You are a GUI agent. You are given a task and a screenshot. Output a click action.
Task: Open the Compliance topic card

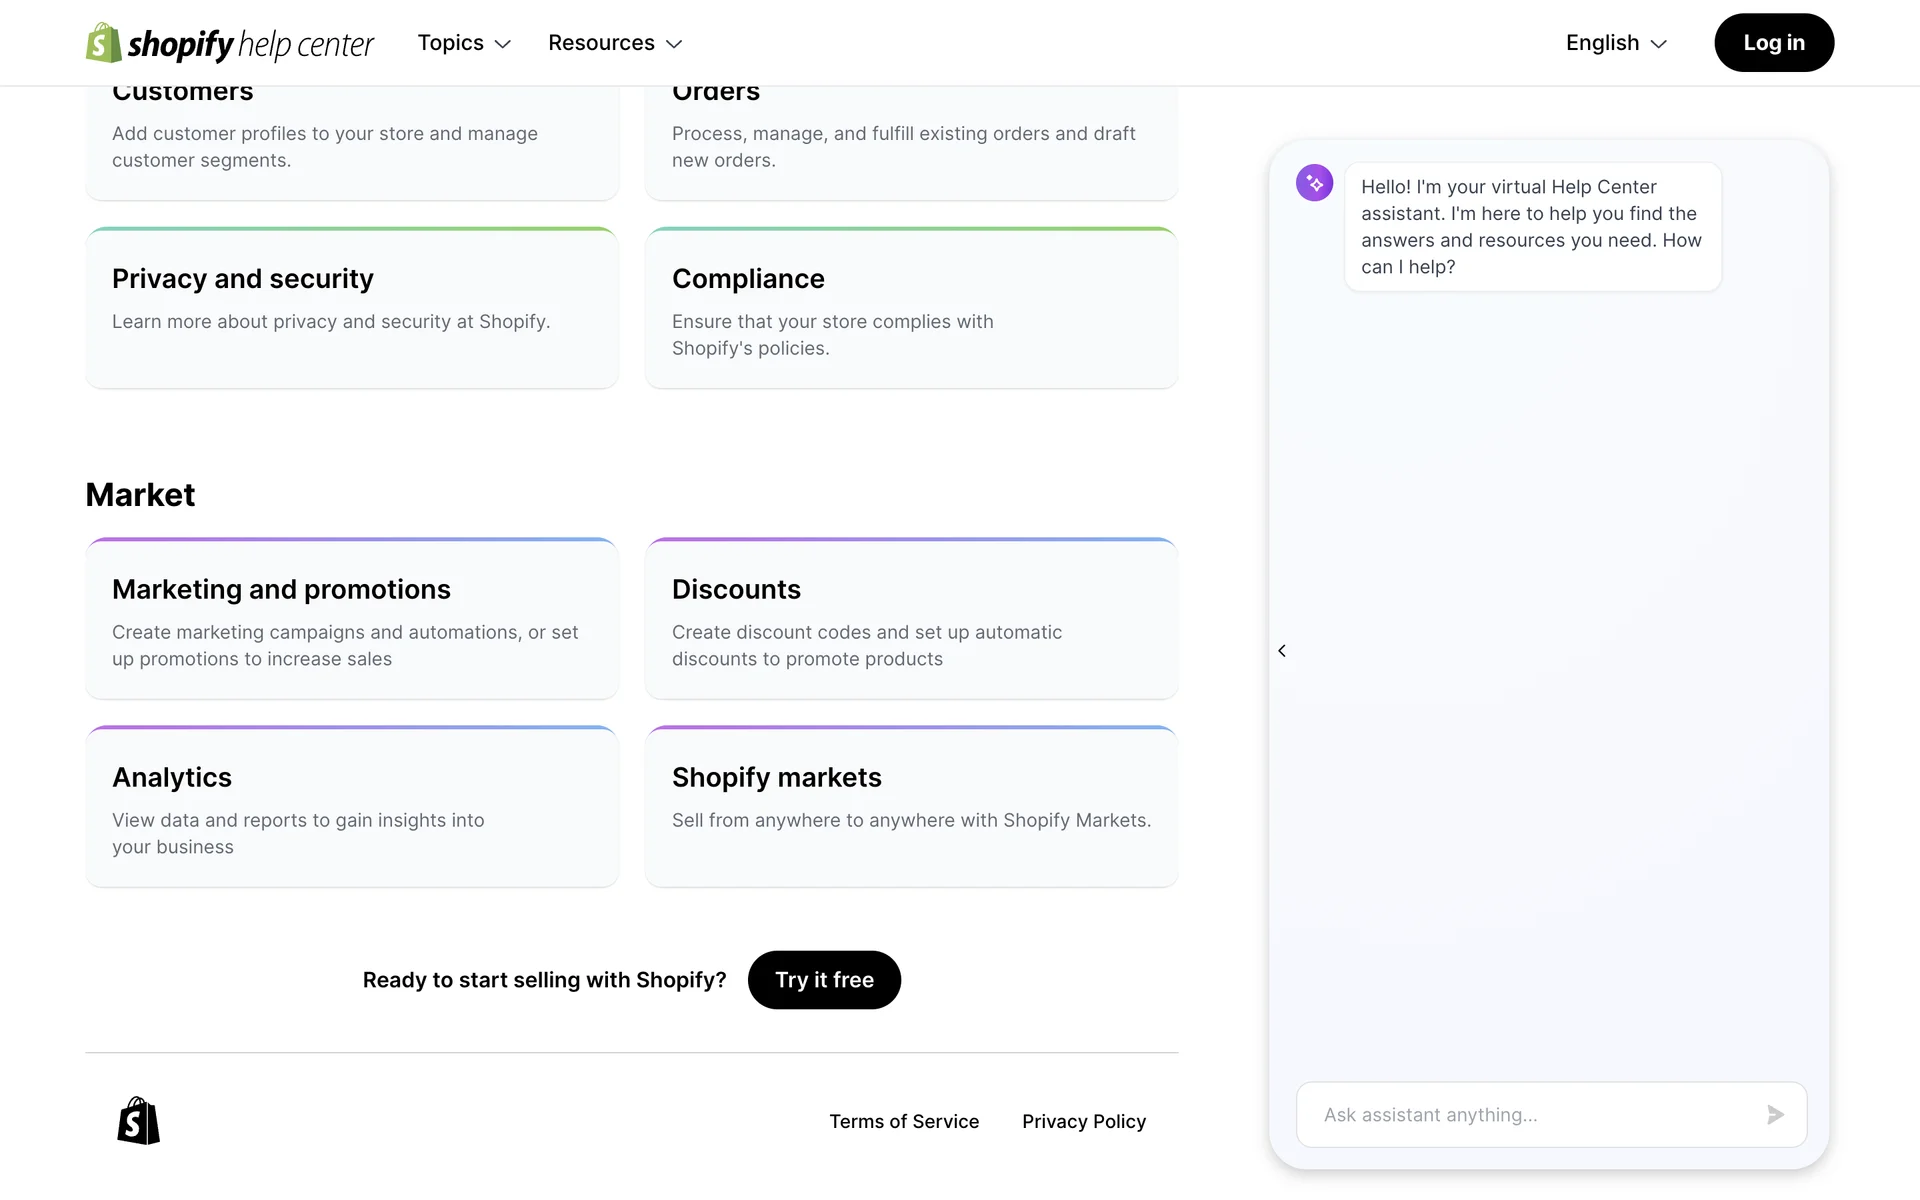click(911, 308)
